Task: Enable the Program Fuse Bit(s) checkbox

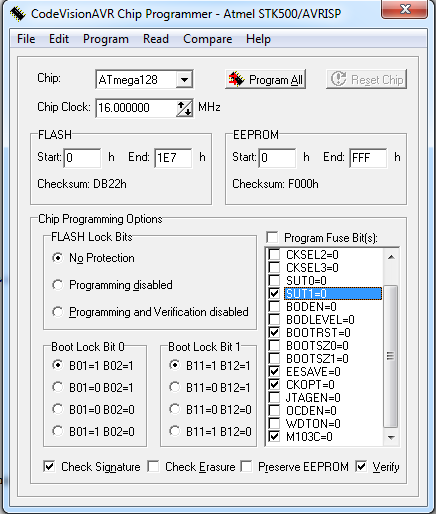Action: tap(273, 238)
